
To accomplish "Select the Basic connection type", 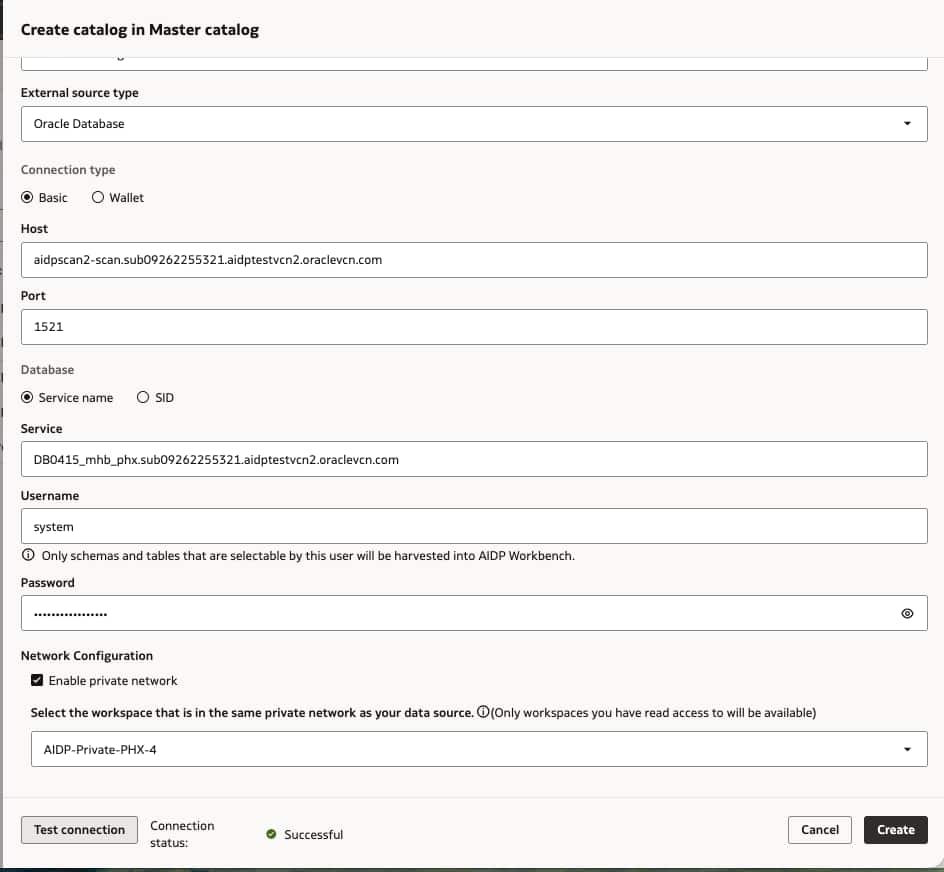I will tap(28, 198).
